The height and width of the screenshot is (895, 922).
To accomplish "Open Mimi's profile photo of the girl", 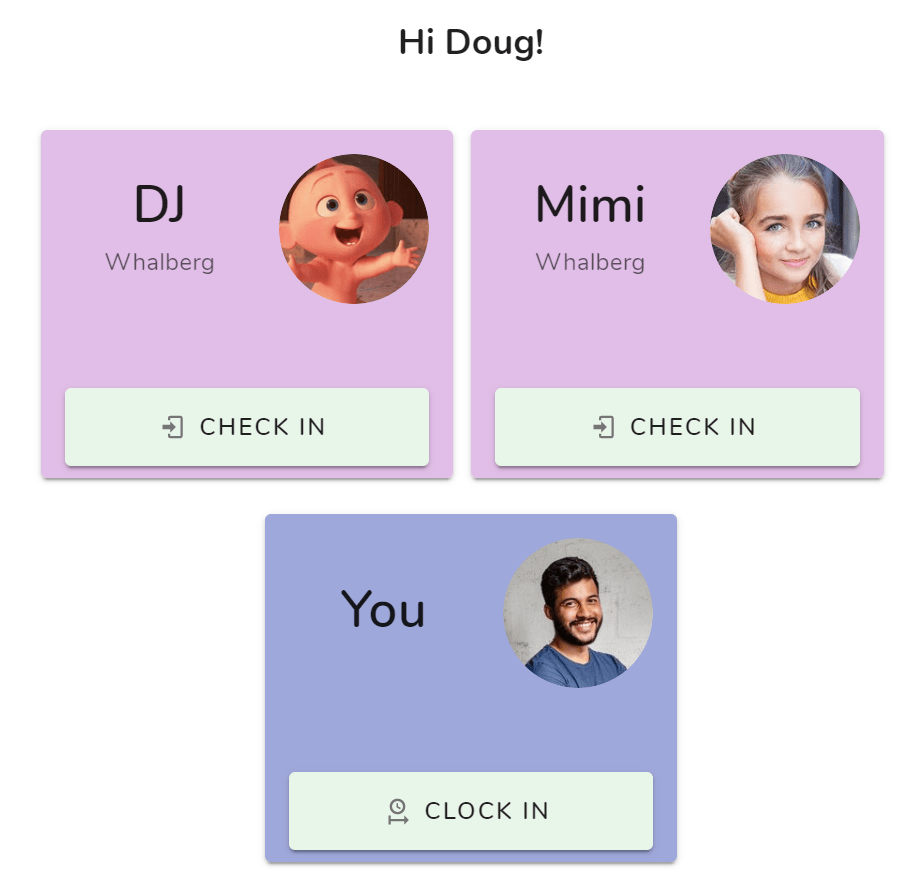I will coord(785,229).
